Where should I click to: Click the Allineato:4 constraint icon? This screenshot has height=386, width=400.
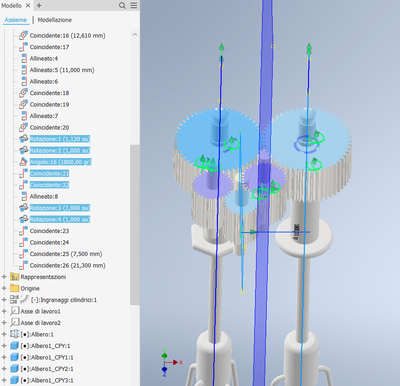[24, 58]
